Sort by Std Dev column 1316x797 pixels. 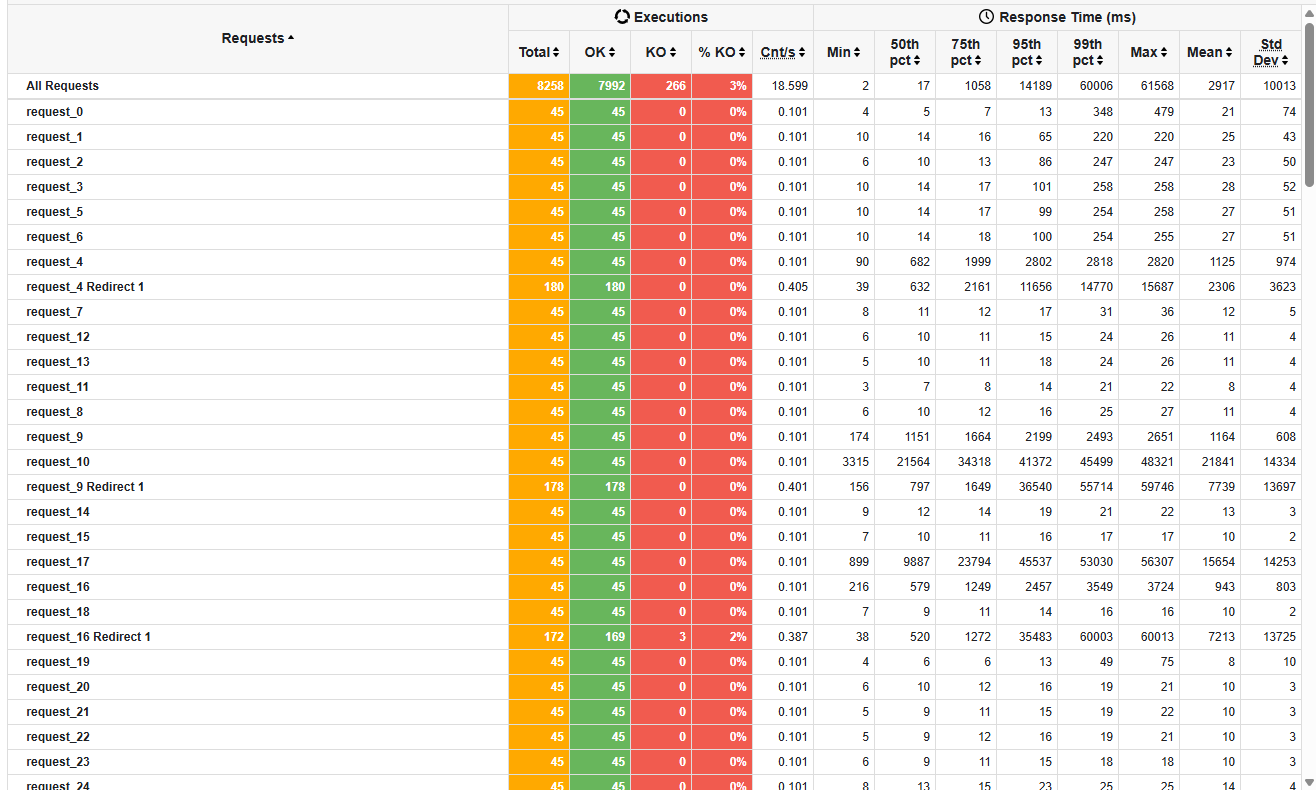(1271, 52)
